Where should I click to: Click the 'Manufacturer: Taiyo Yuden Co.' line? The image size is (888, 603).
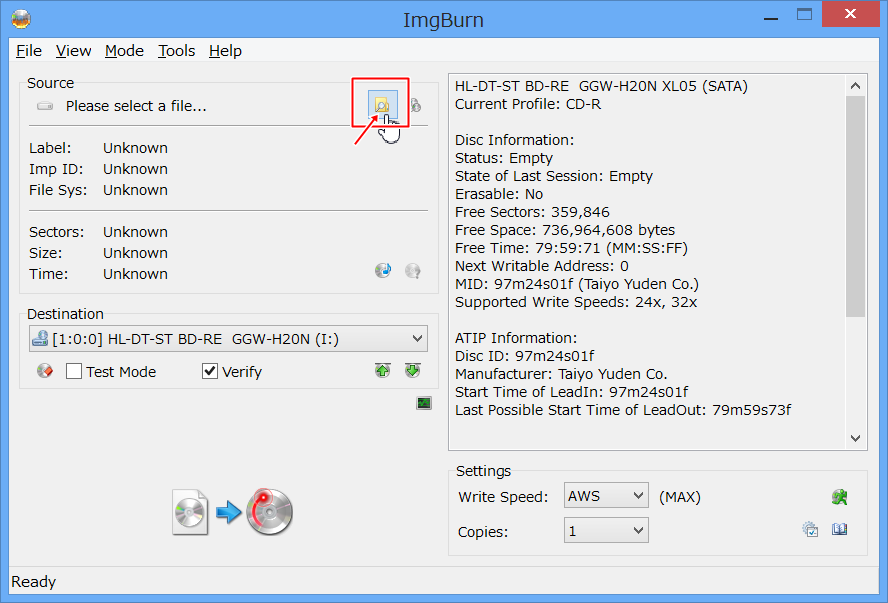(x=561, y=374)
